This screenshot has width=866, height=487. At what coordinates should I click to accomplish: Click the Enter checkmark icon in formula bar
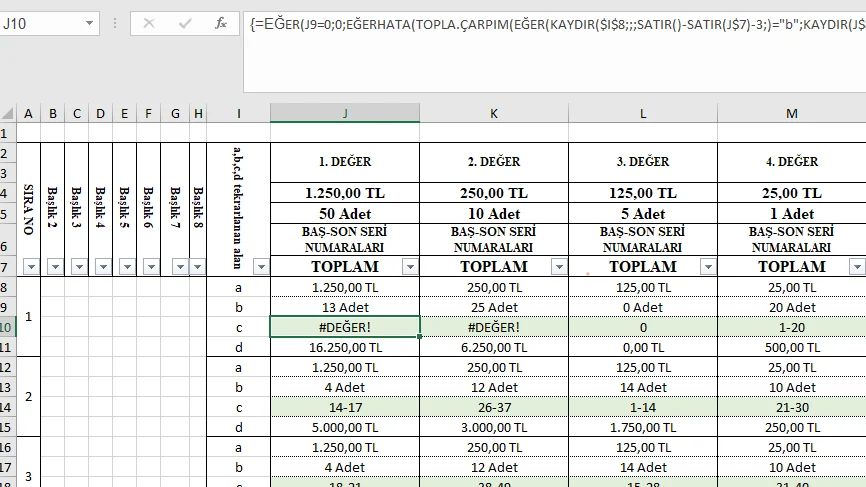tap(185, 23)
